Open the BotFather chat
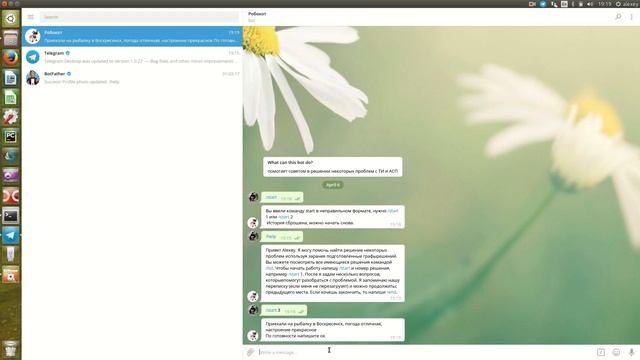This screenshot has height=360, width=640. click(132, 78)
